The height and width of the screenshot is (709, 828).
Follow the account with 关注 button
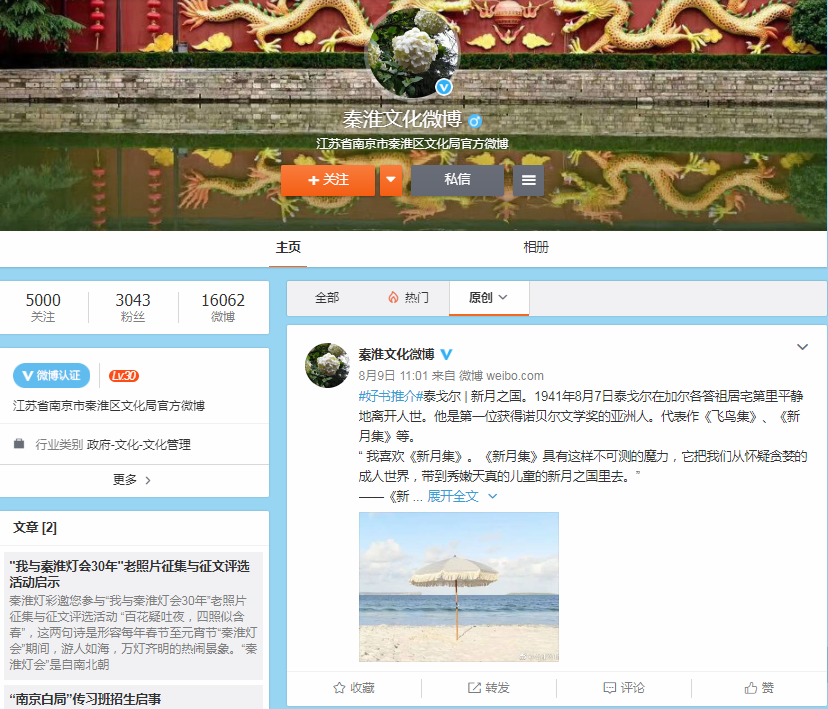point(328,181)
